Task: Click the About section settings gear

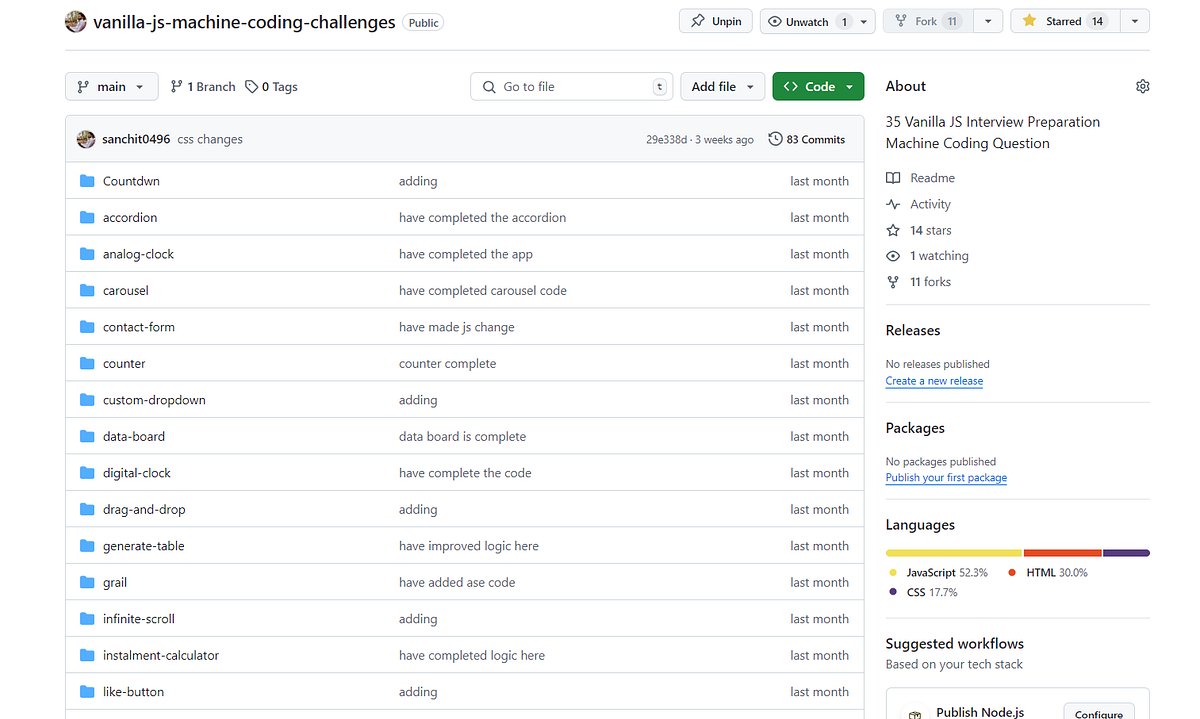Action: pyautogui.click(x=1142, y=86)
